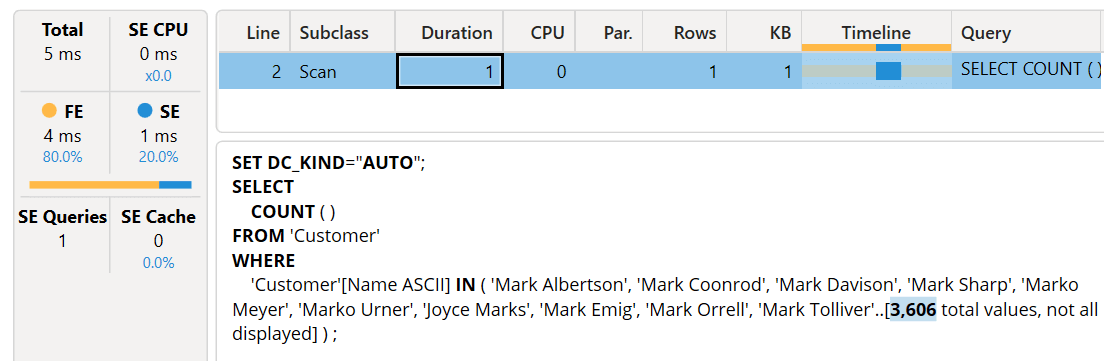Click the Rows column header

pyautogui.click(x=685, y=32)
